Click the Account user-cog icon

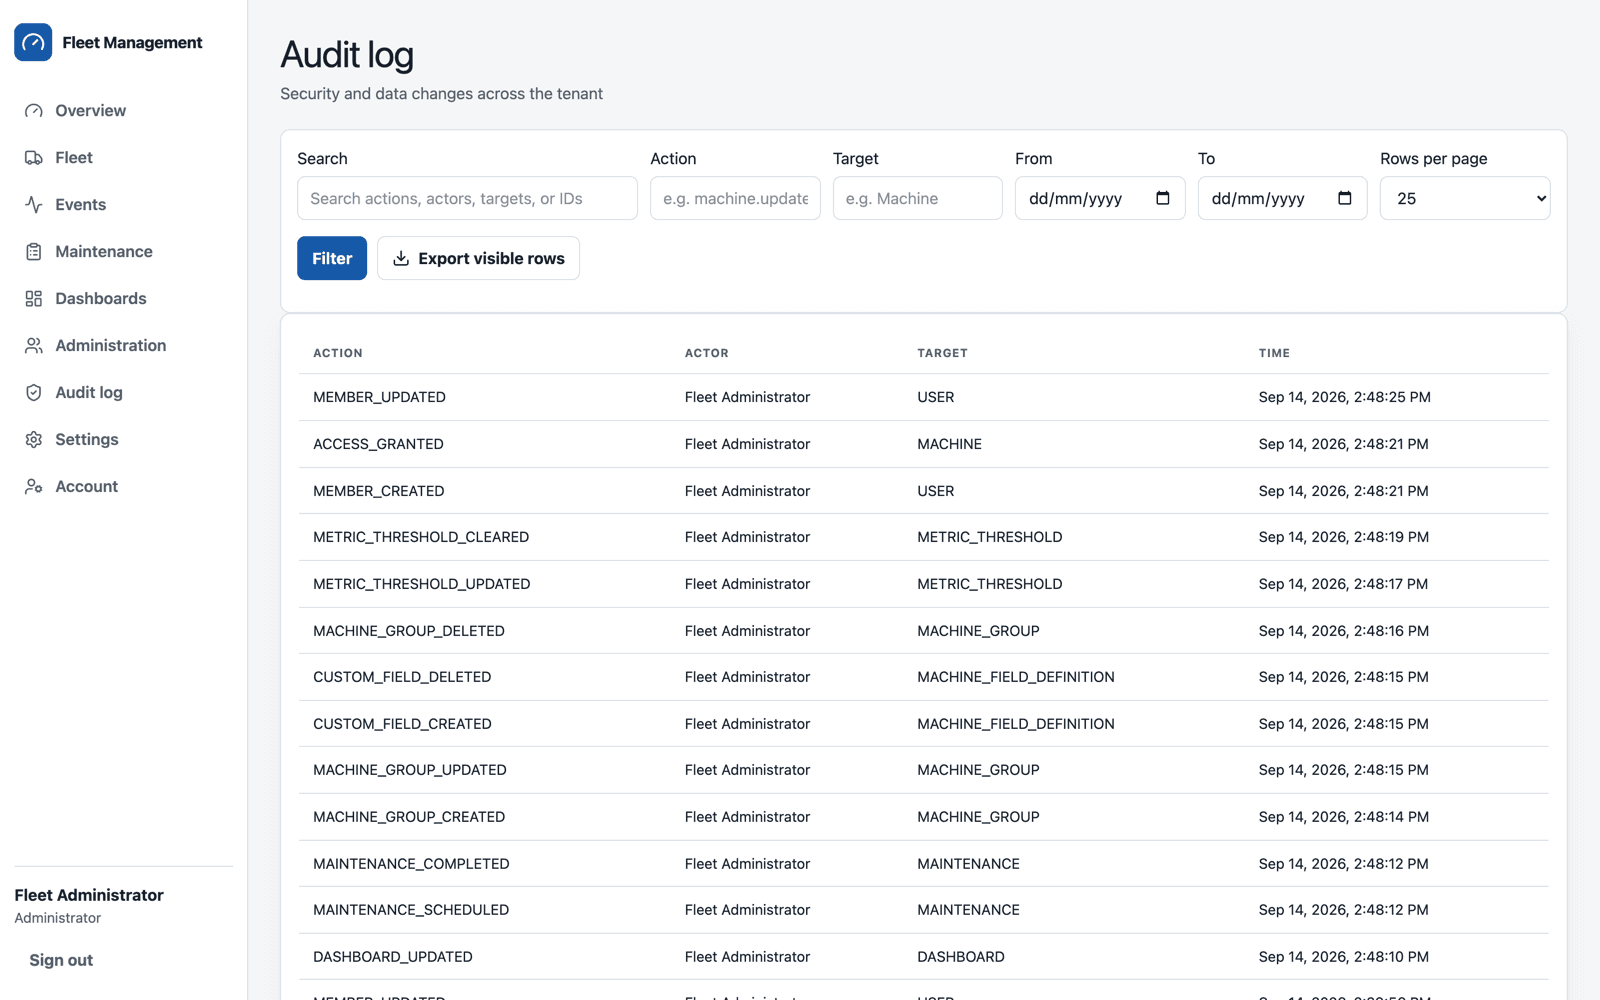click(34, 487)
